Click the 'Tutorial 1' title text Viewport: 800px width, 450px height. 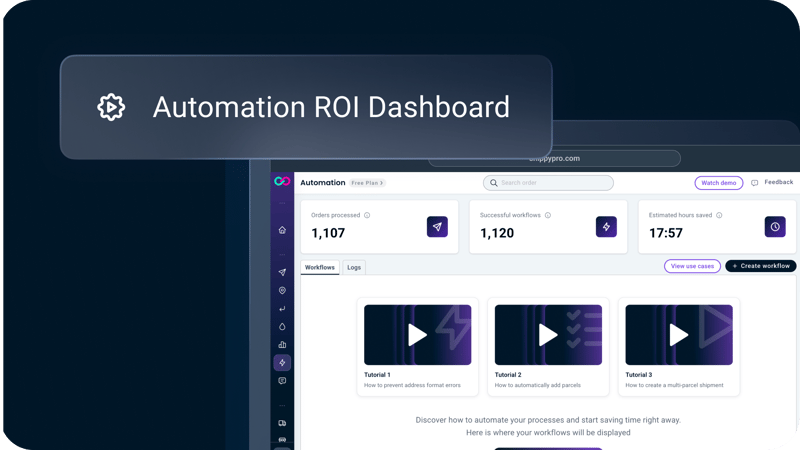377,374
